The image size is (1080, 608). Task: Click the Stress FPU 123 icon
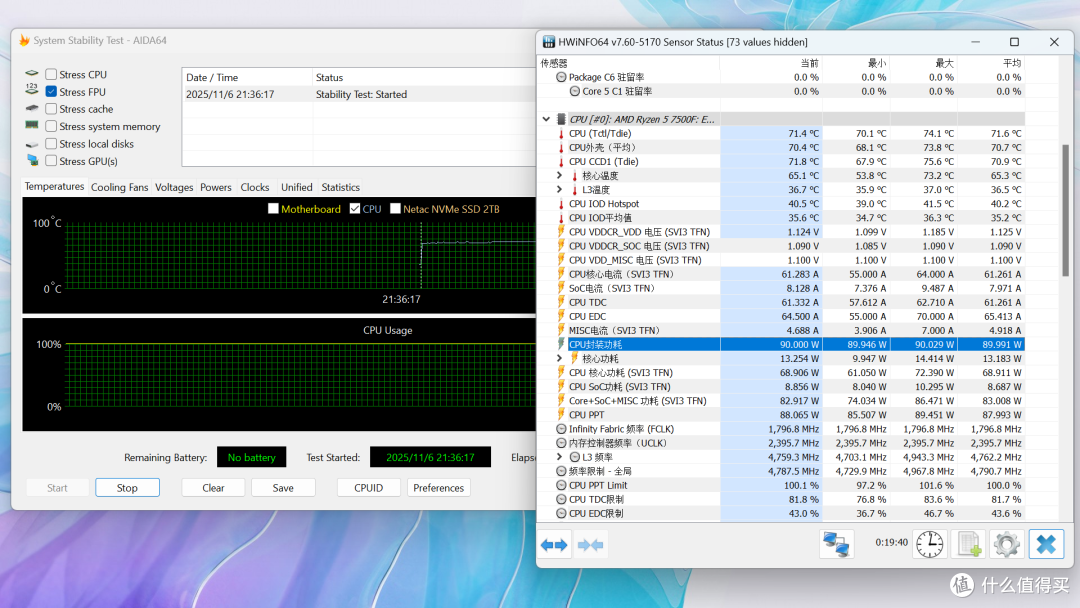(32, 90)
